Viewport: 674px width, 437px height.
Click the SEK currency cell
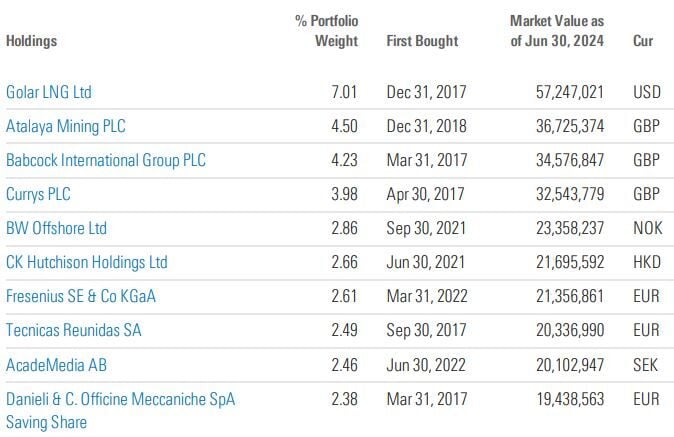(645, 364)
